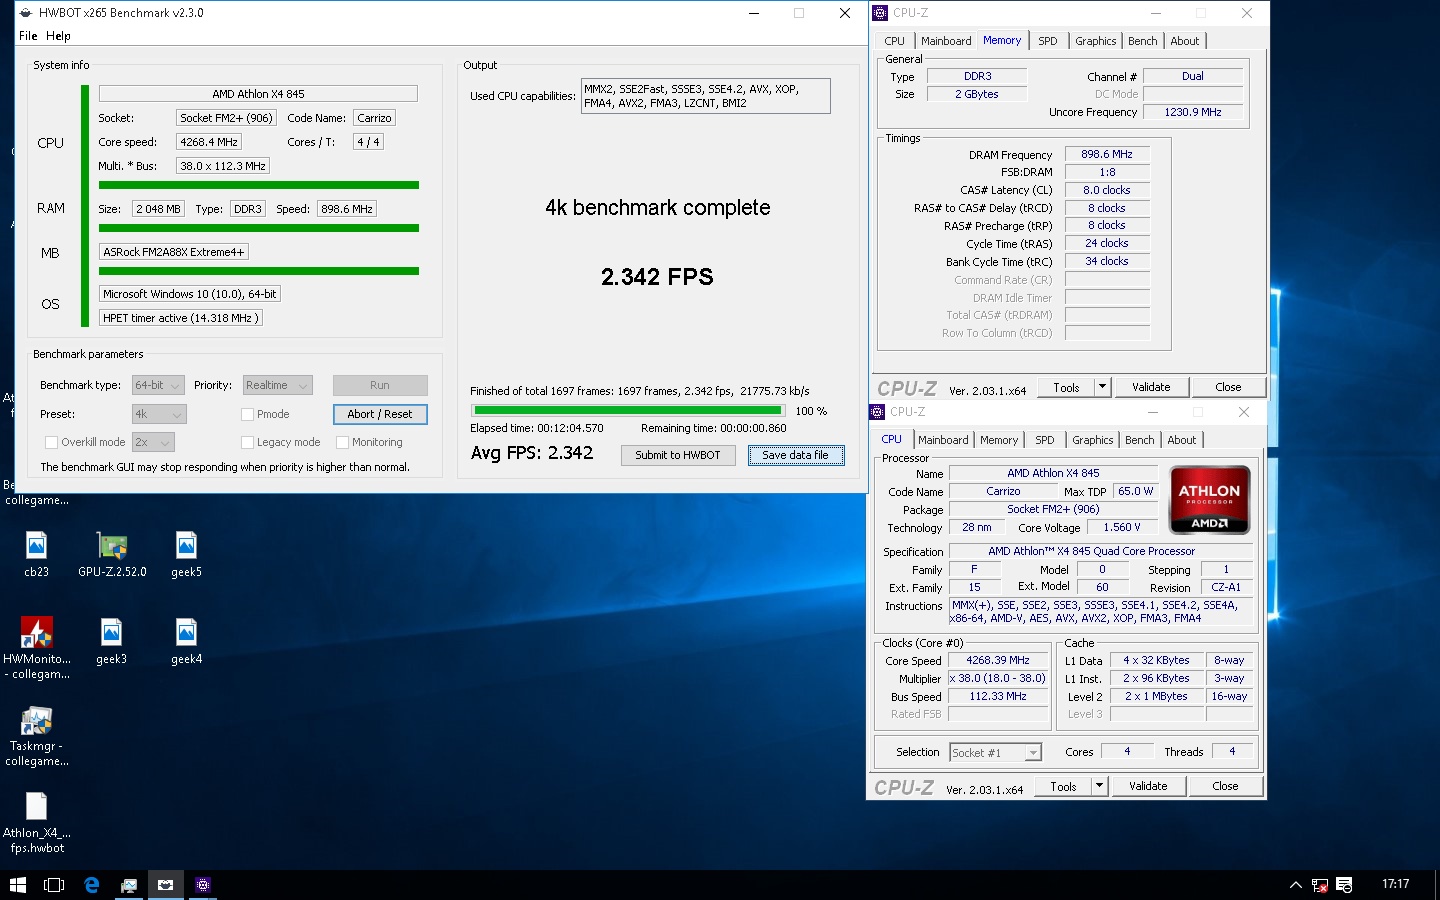The image size is (1440, 900).
Task: Open the File menu in HWBOT
Action: coord(28,36)
